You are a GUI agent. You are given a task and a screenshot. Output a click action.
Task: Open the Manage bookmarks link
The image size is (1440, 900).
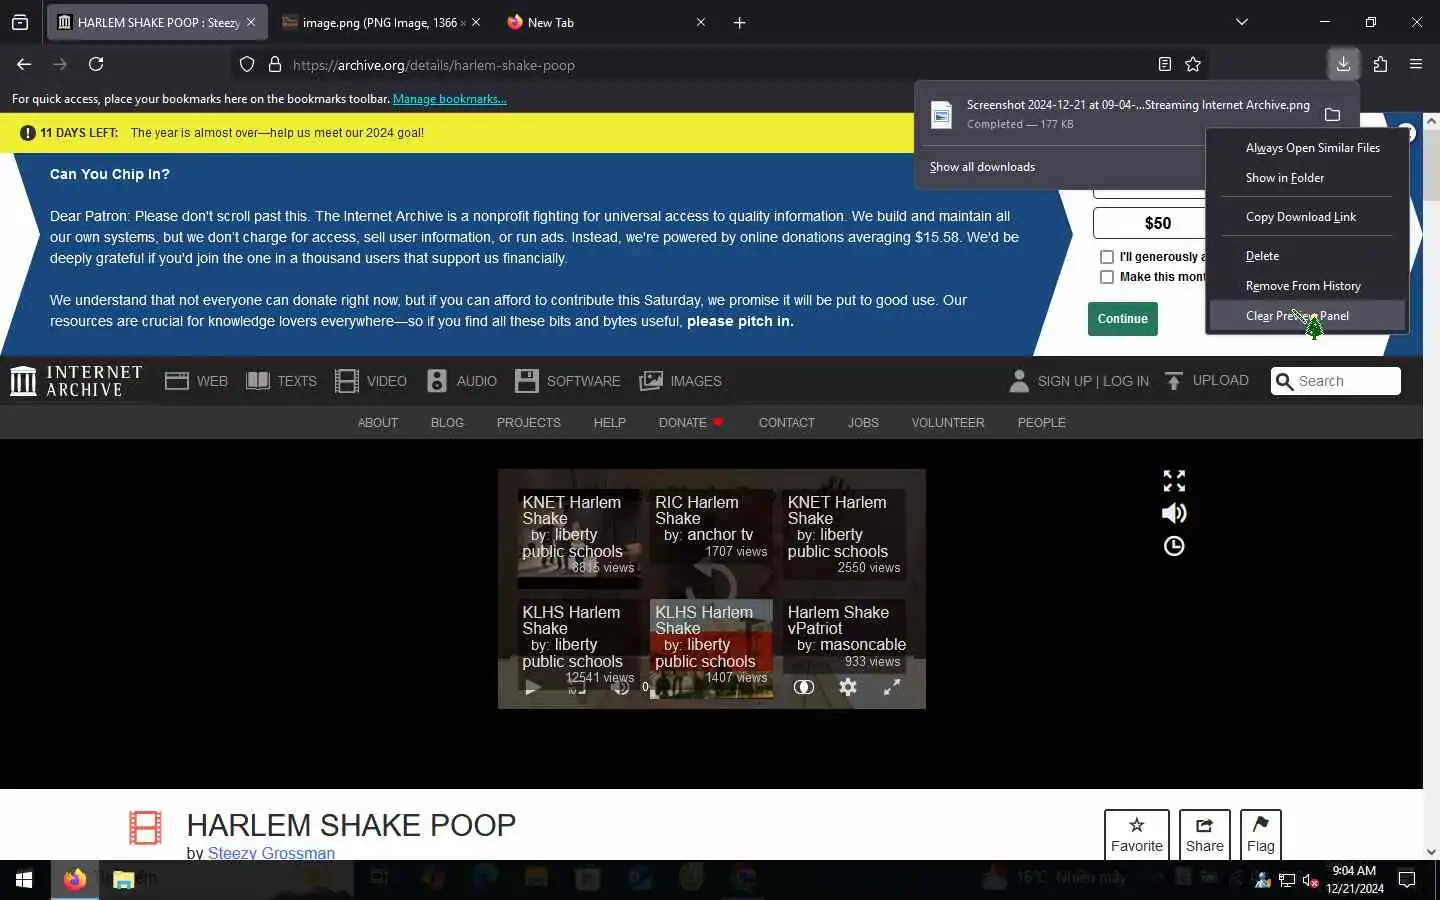450,99
